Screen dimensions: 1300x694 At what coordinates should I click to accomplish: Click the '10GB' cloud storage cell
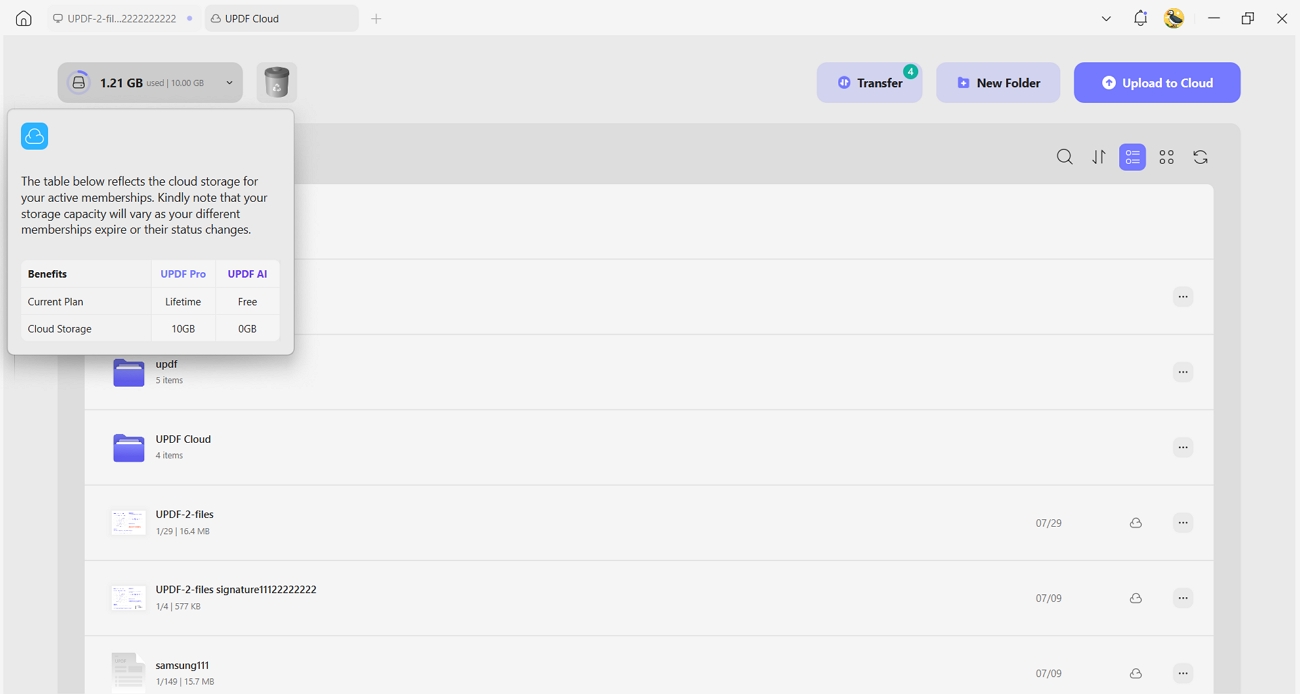[183, 328]
